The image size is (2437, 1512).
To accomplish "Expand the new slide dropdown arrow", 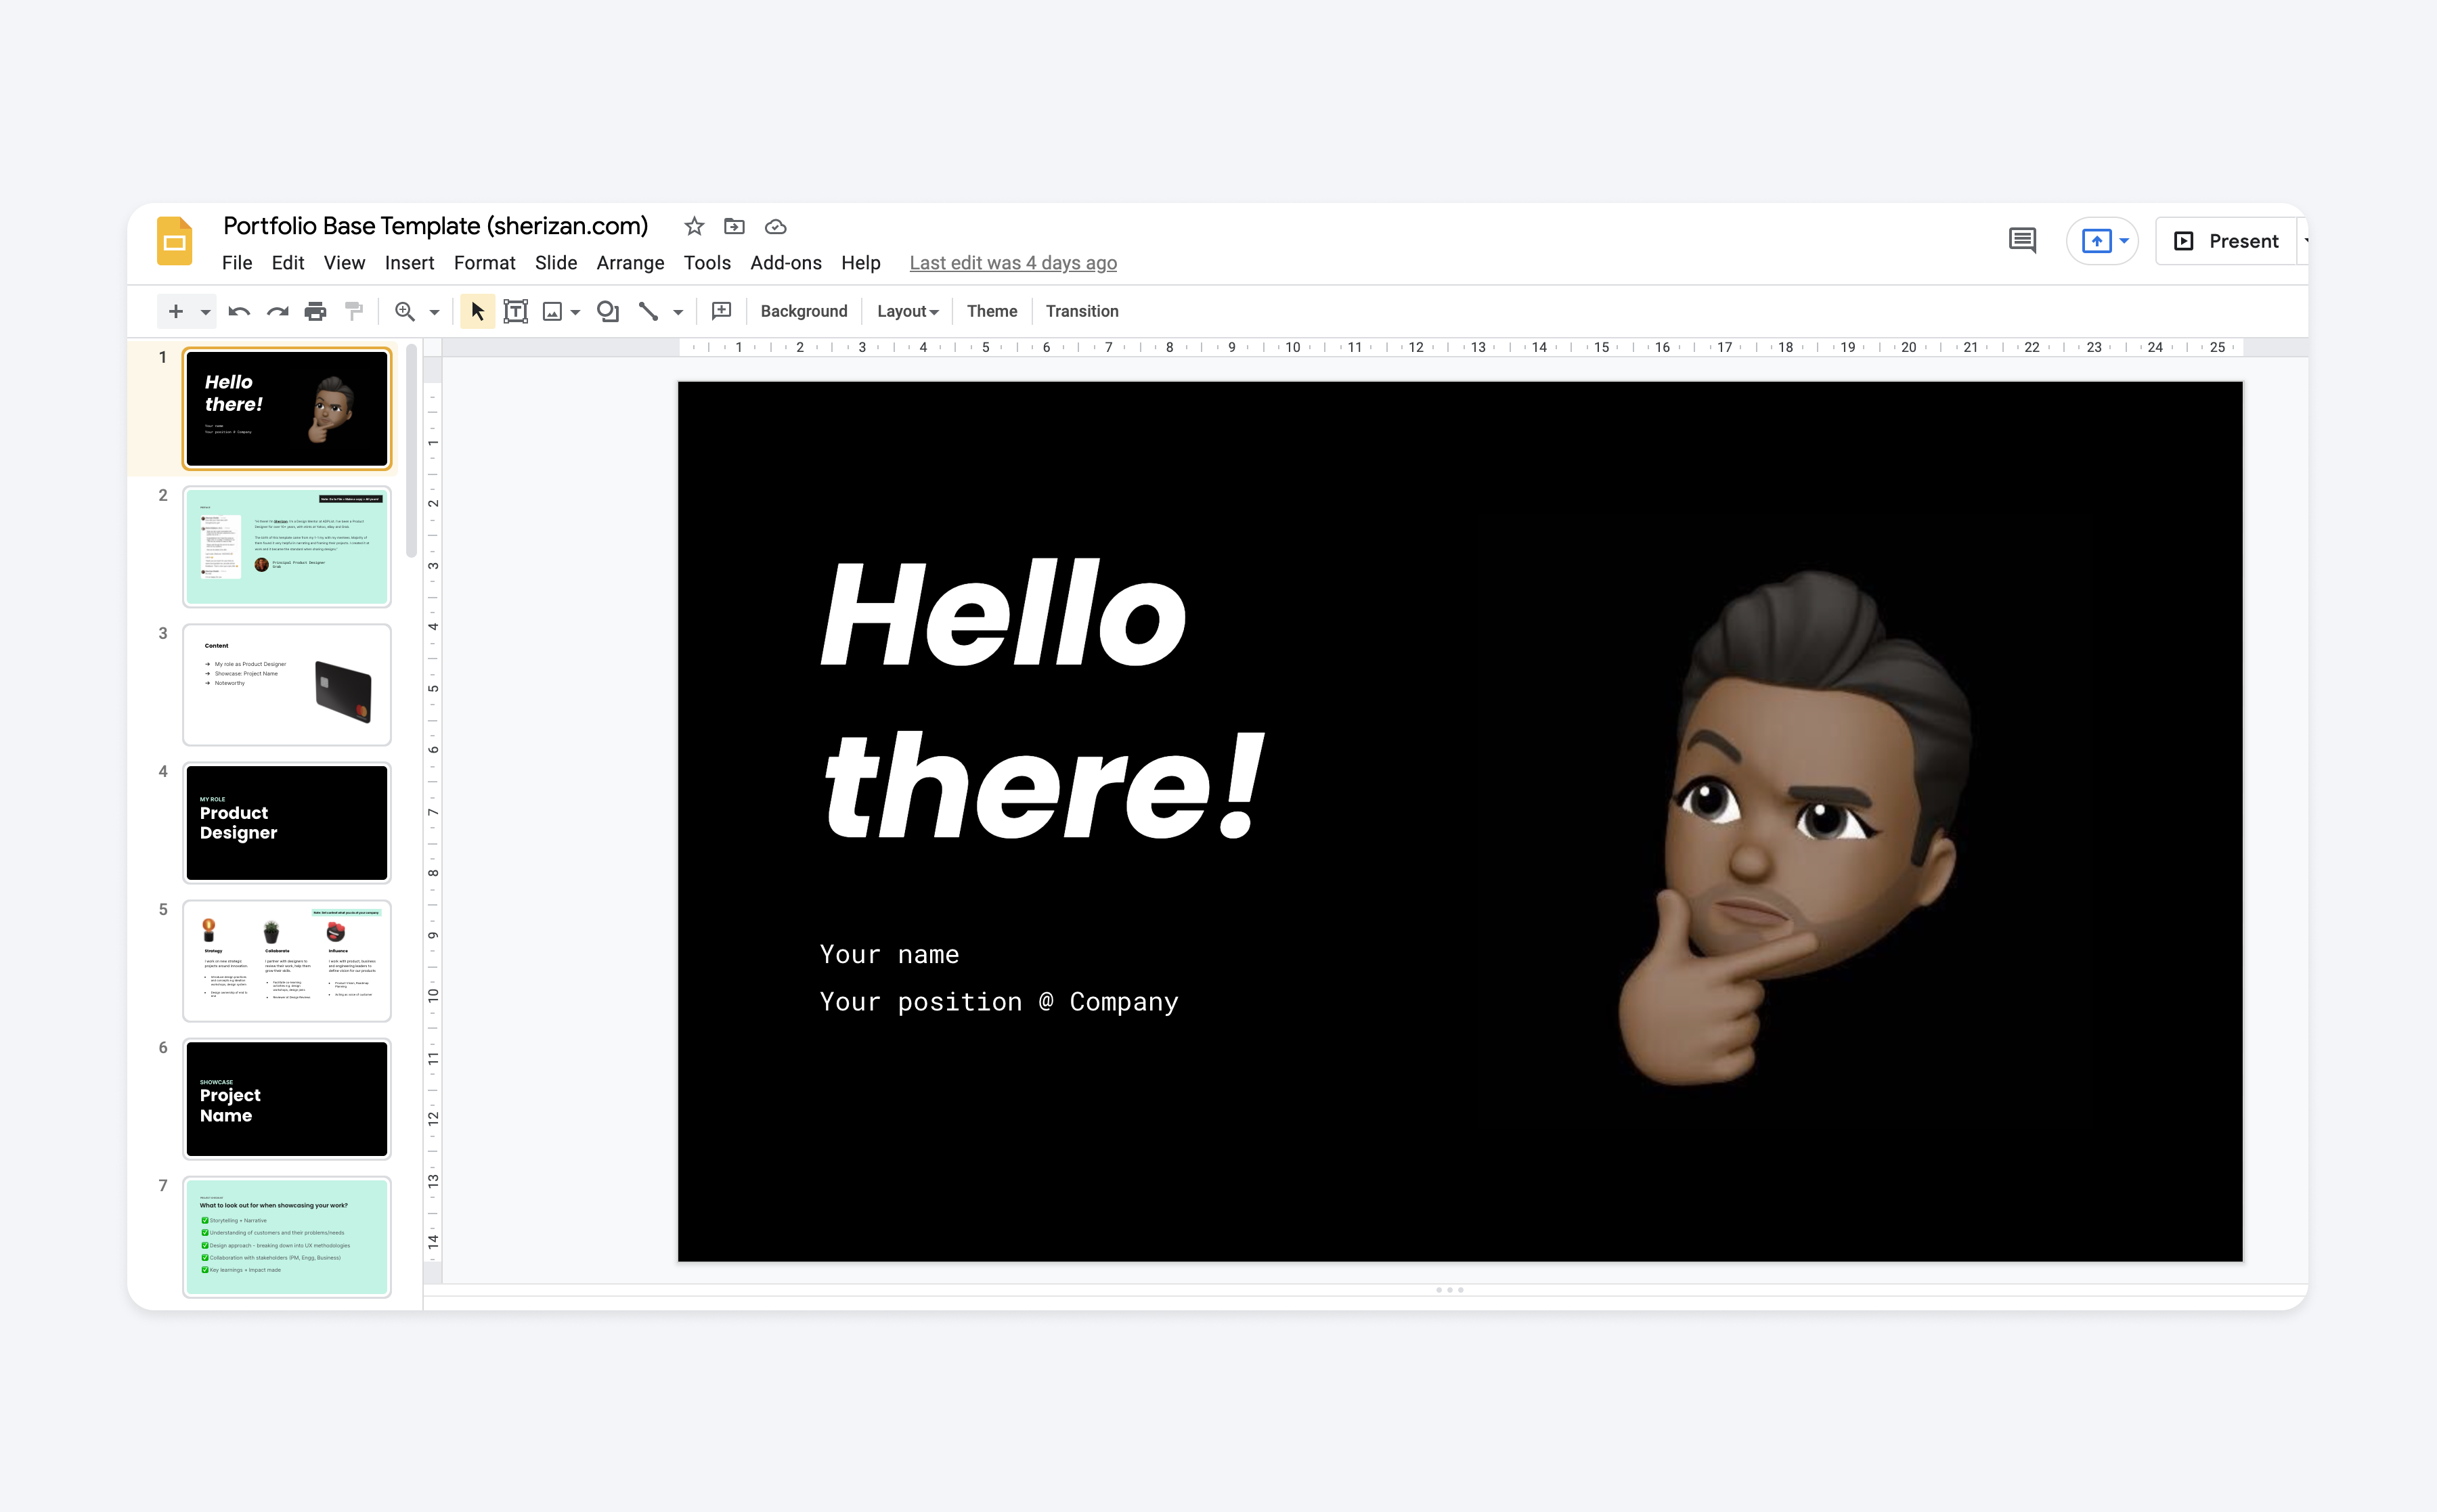I will coord(206,312).
